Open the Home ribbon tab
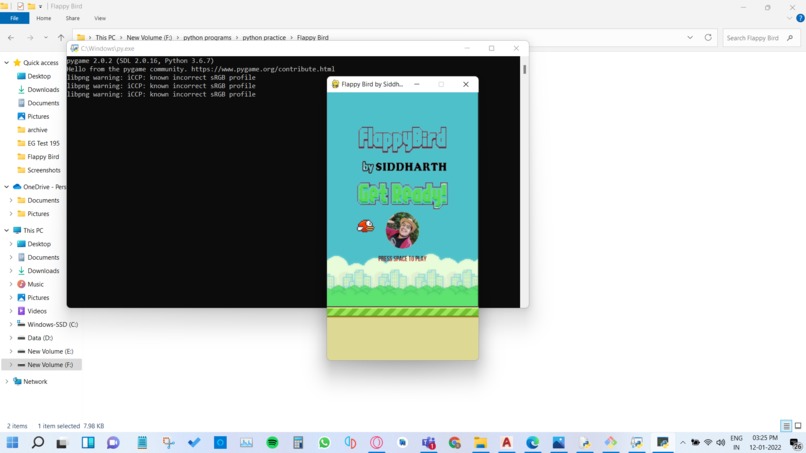806x453 pixels. 44,18
